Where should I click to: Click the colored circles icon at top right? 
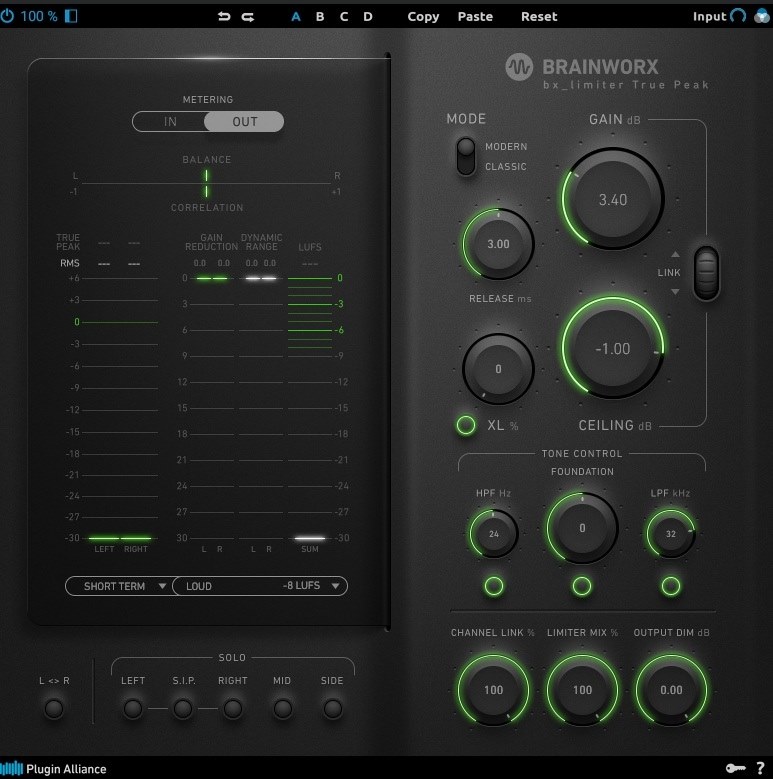[762, 16]
